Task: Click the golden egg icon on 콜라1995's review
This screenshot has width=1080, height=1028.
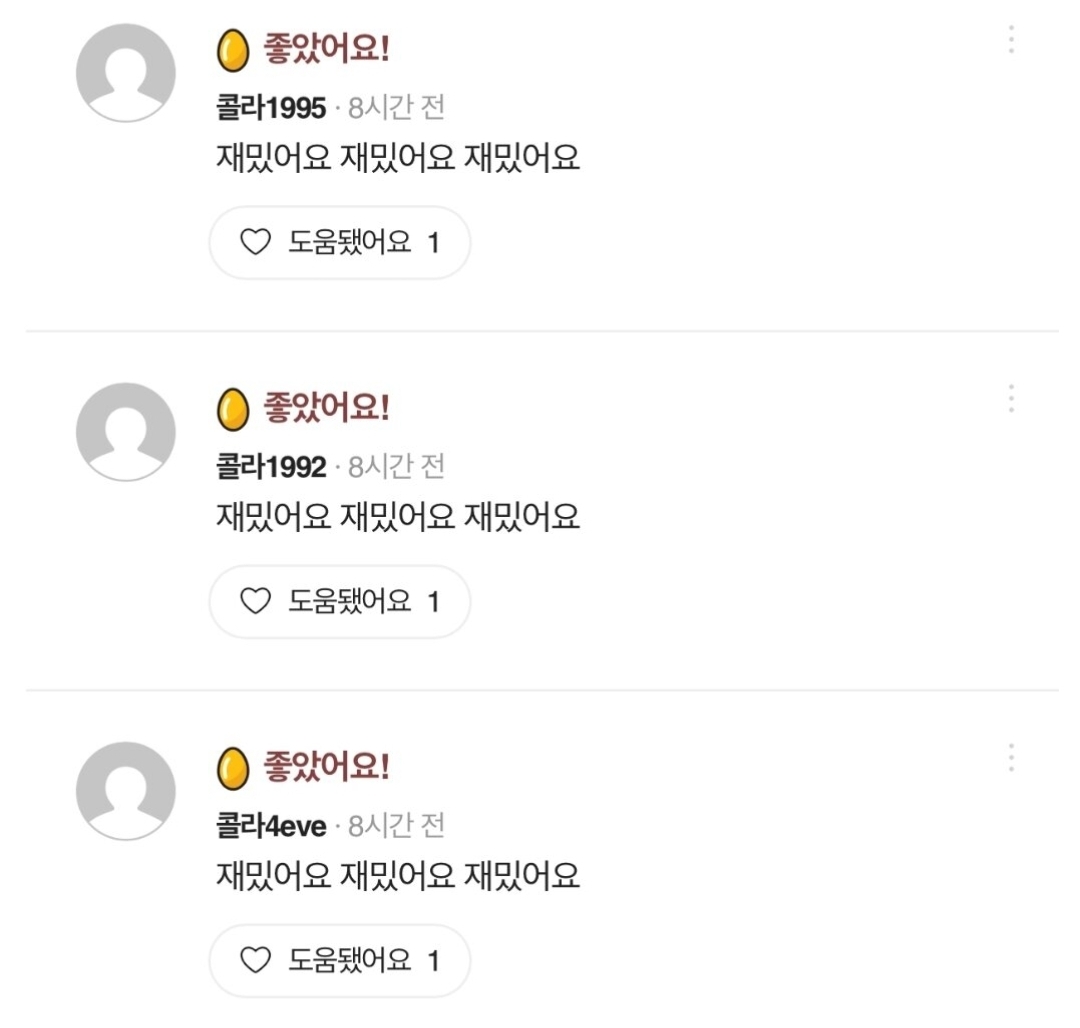Action: coord(233,50)
